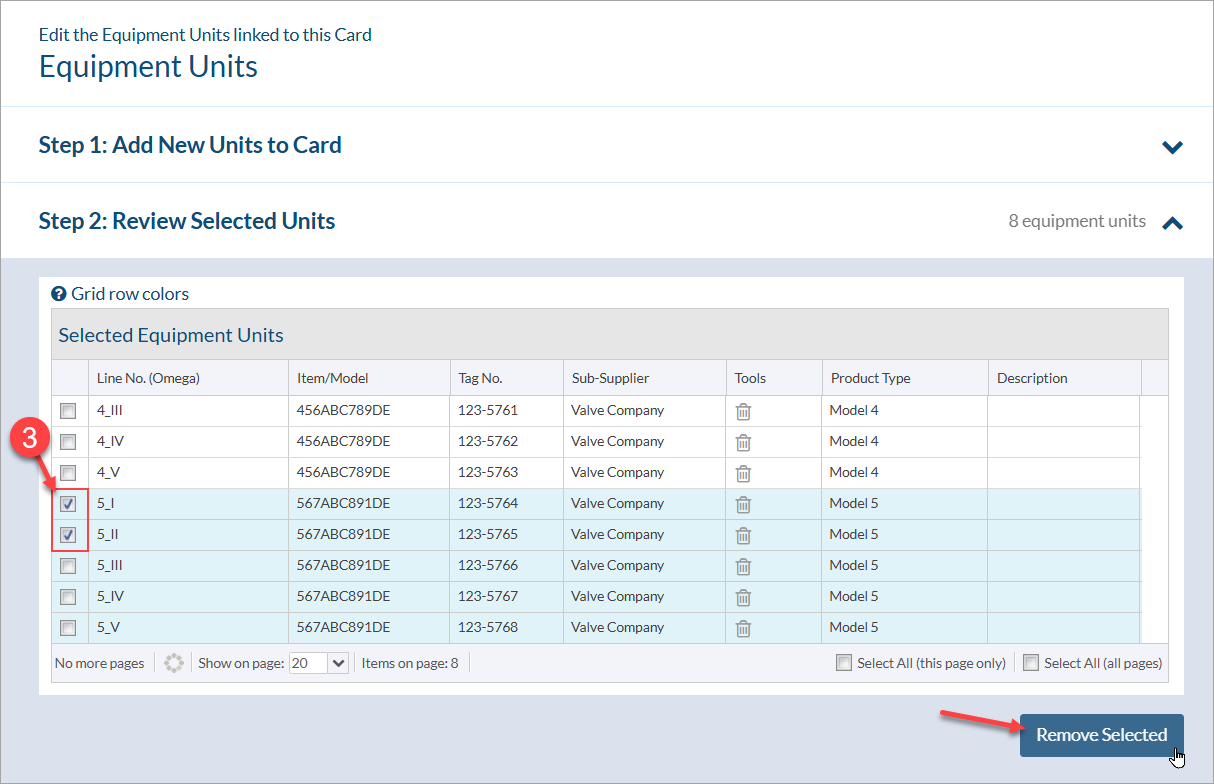Sort by the Description column header
The width and height of the screenshot is (1214, 784).
click(1064, 378)
